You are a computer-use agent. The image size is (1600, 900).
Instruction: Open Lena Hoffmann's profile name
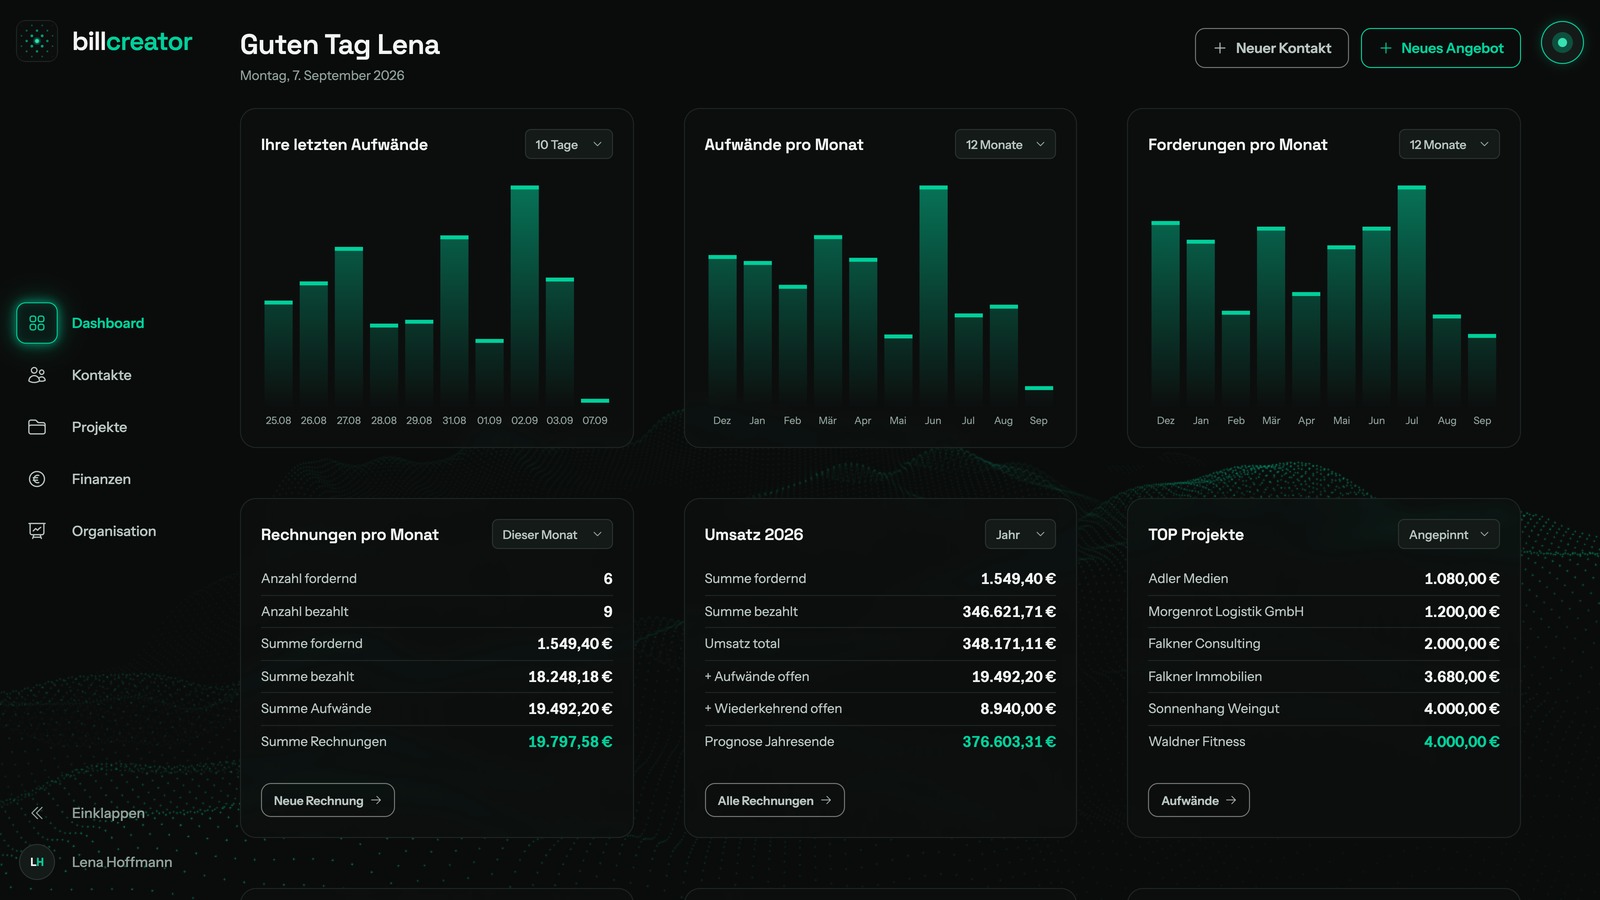pyautogui.click(x=122, y=862)
